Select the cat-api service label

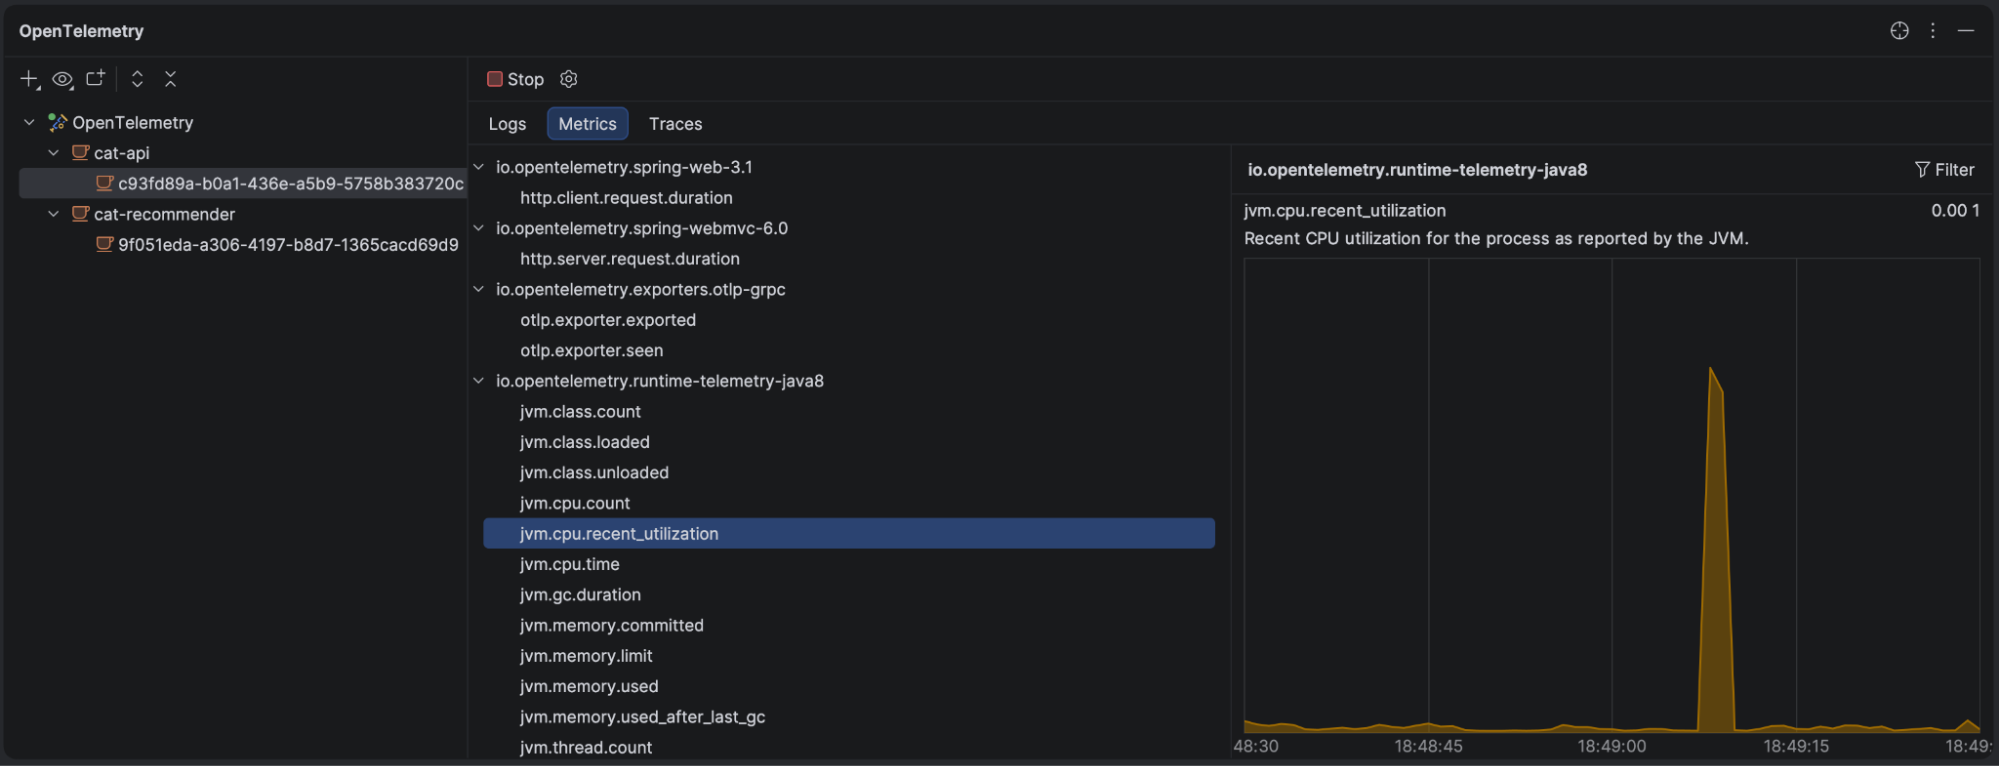coord(122,153)
